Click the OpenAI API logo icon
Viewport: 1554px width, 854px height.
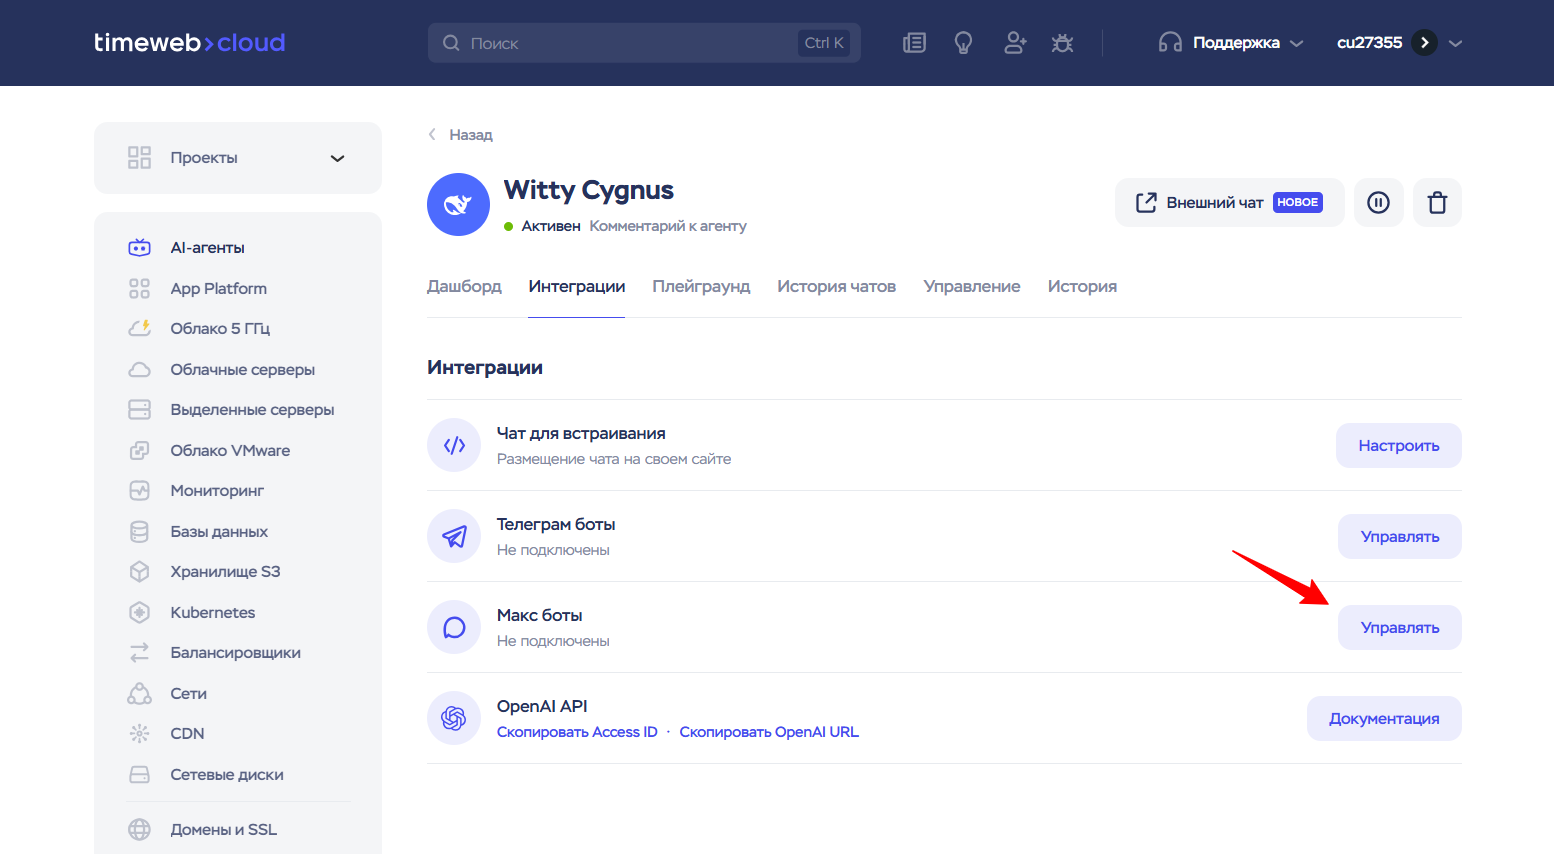pyautogui.click(x=454, y=718)
